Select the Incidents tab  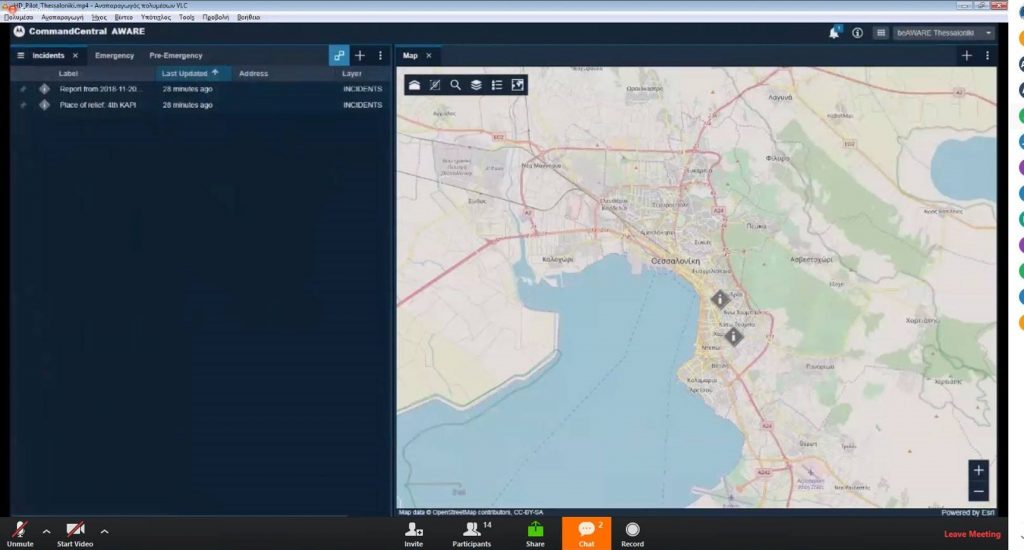48,56
